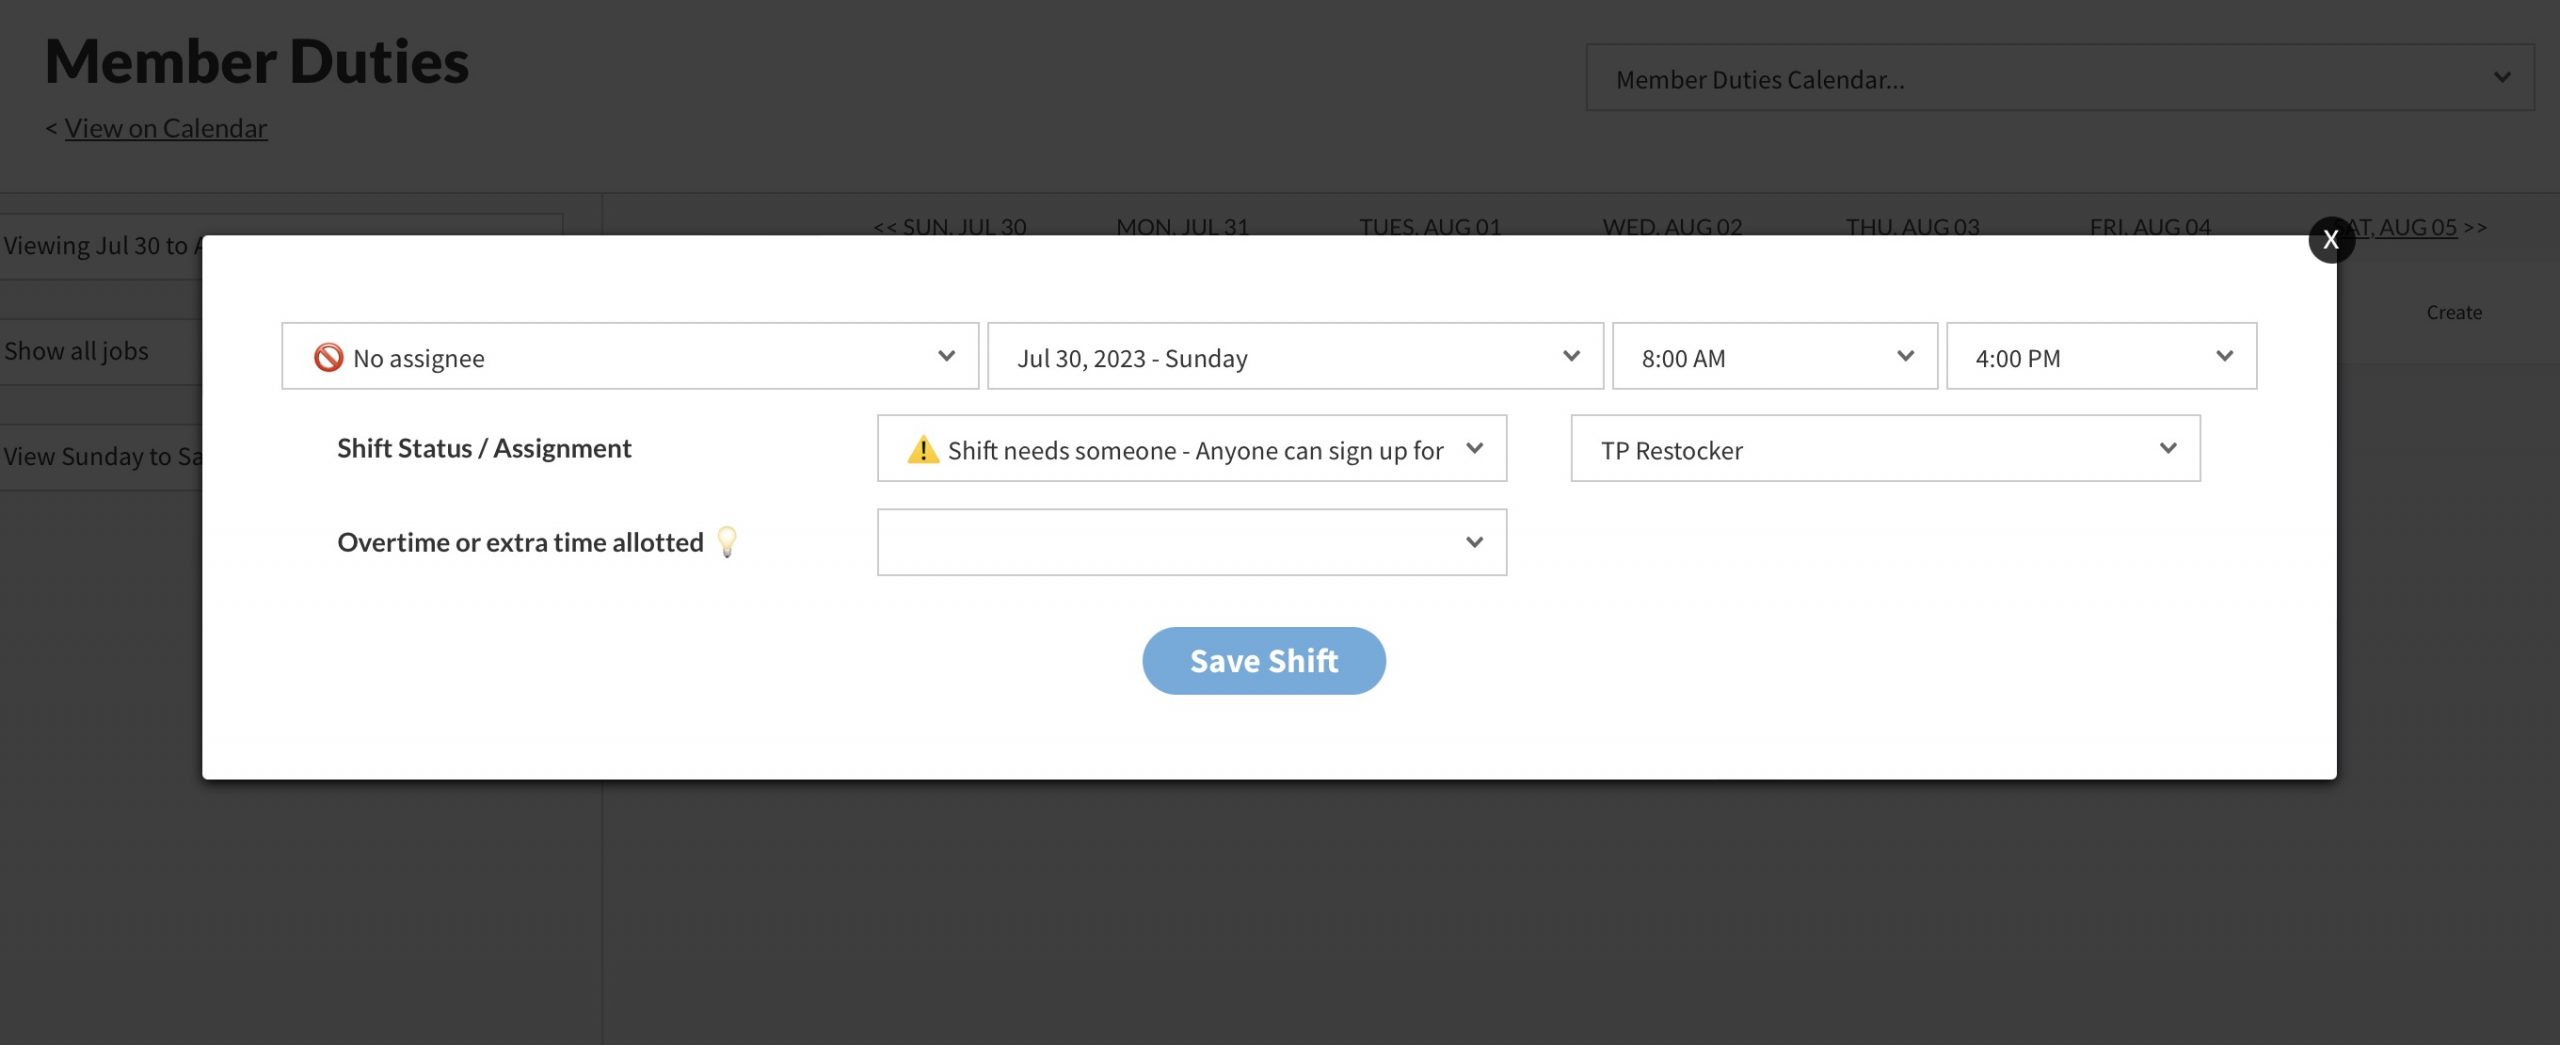Click the lightbulb hint icon beside Overtime
2560x1045 pixels.
click(x=727, y=542)
